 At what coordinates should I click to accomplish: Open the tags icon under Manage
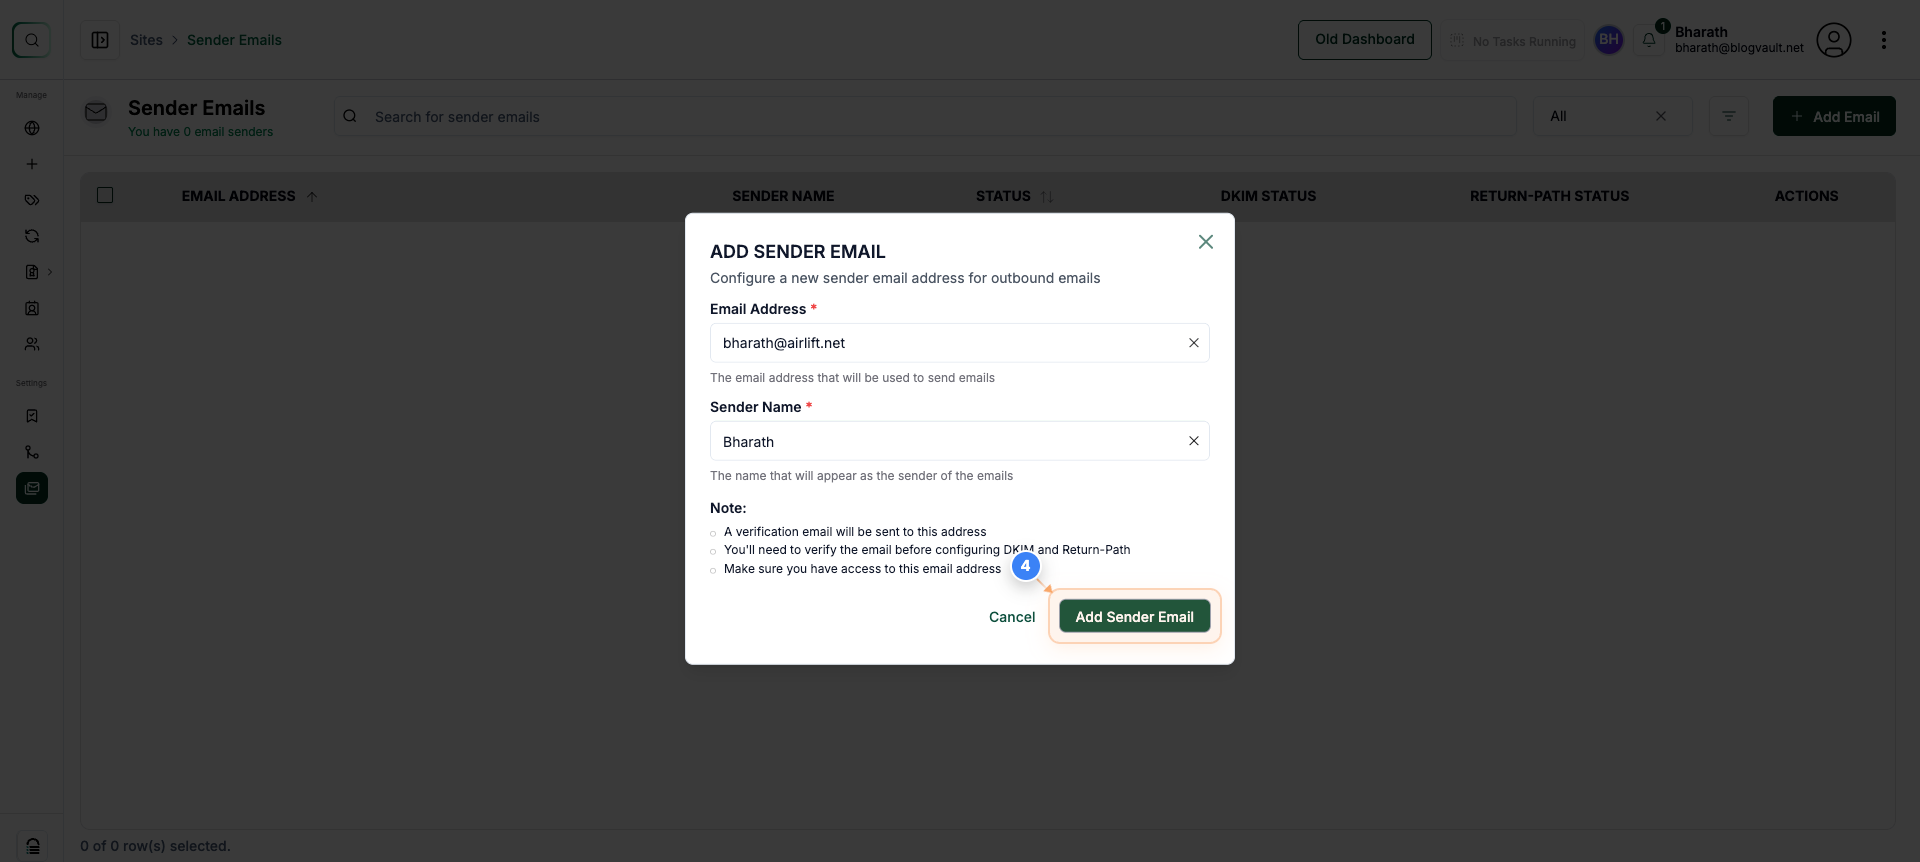pos(32,200)
